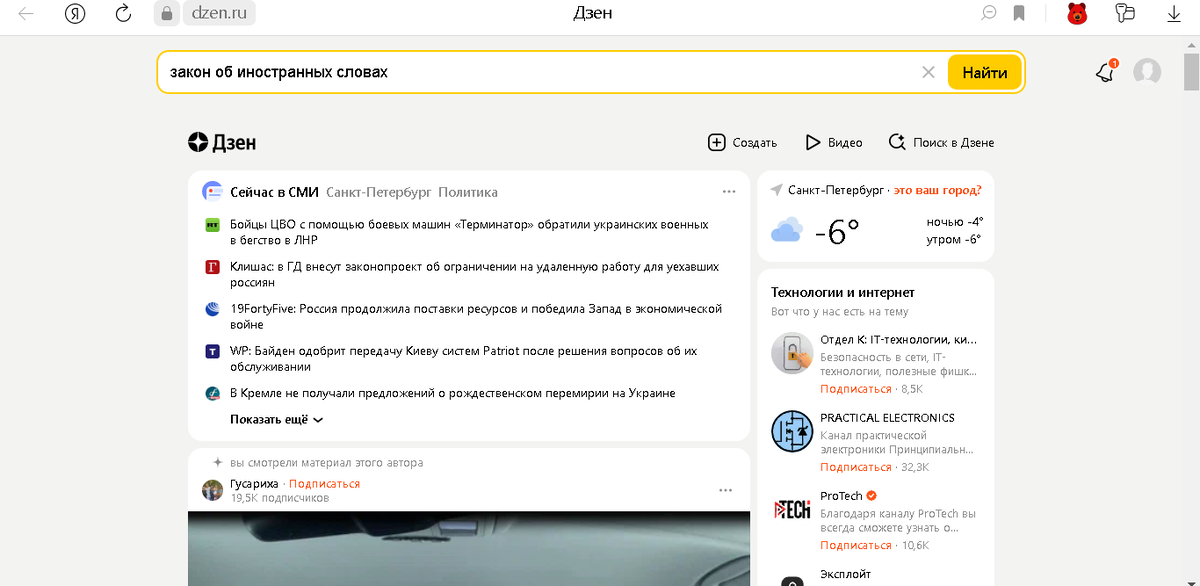The width and height of the screenshot is (1200, 586).
Task: Open Поиск в Дзене
Action: click(x=941, y=142)
